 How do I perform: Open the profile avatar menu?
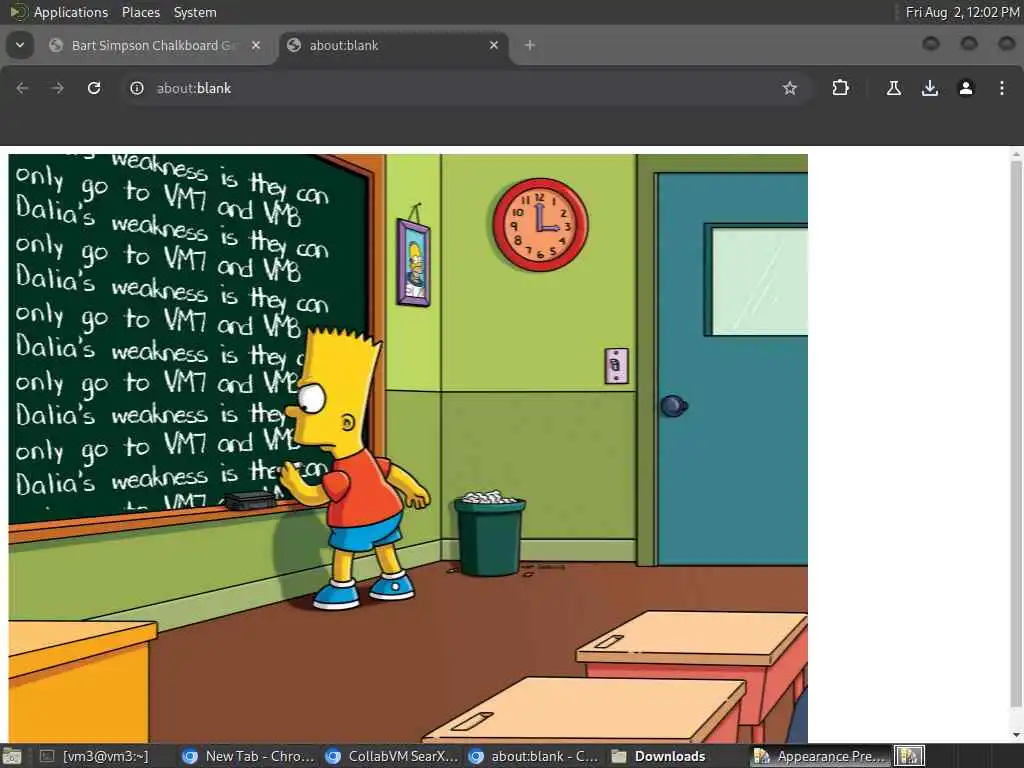point(966,88)
